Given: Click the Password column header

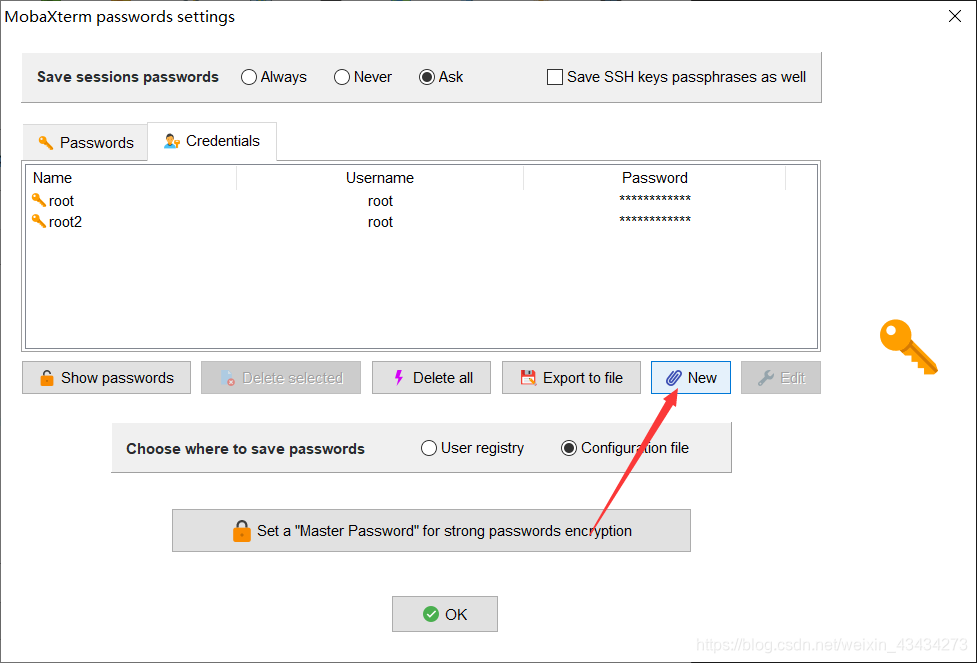Looking at the screenshot, I should coord(654,178).
